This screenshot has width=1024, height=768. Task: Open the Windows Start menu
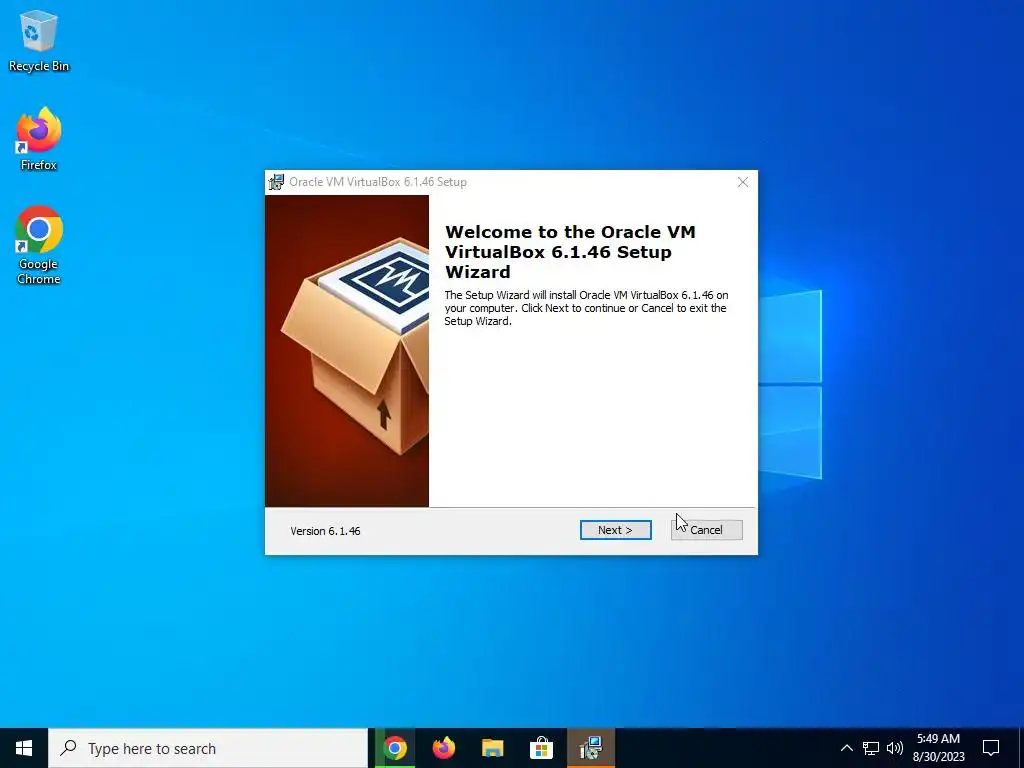pos(24,748)
